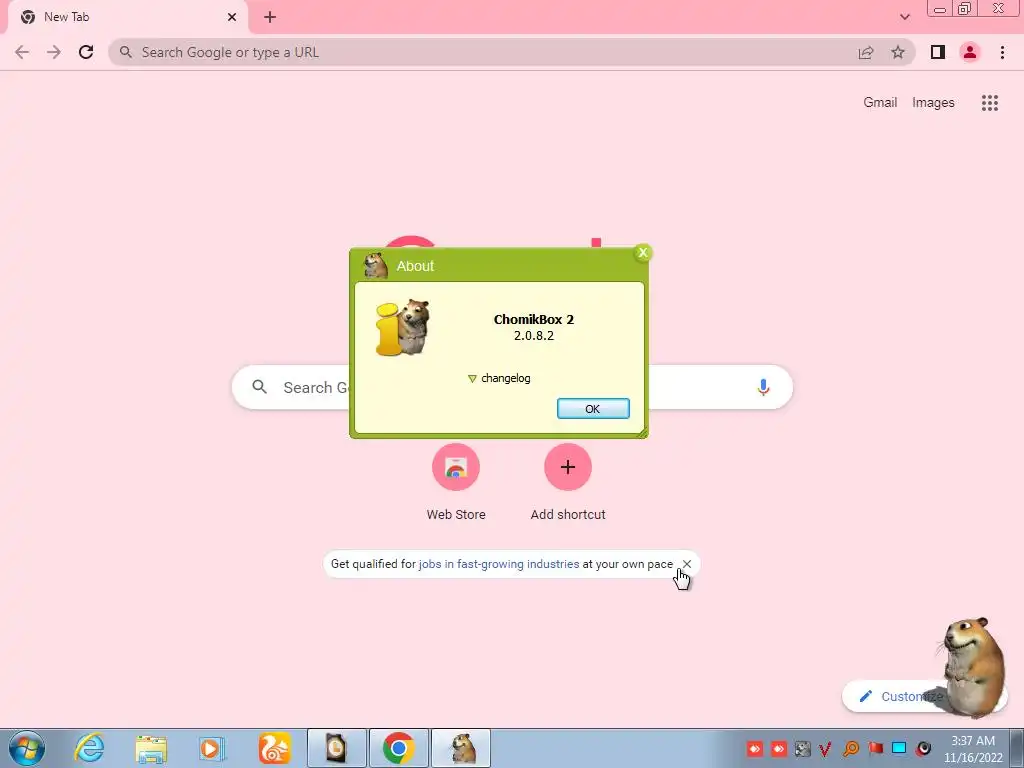The width and height of the screenshot is (1024, 768).
Task: Switch to Chrome taskbar button
Action: coord(399,748)
